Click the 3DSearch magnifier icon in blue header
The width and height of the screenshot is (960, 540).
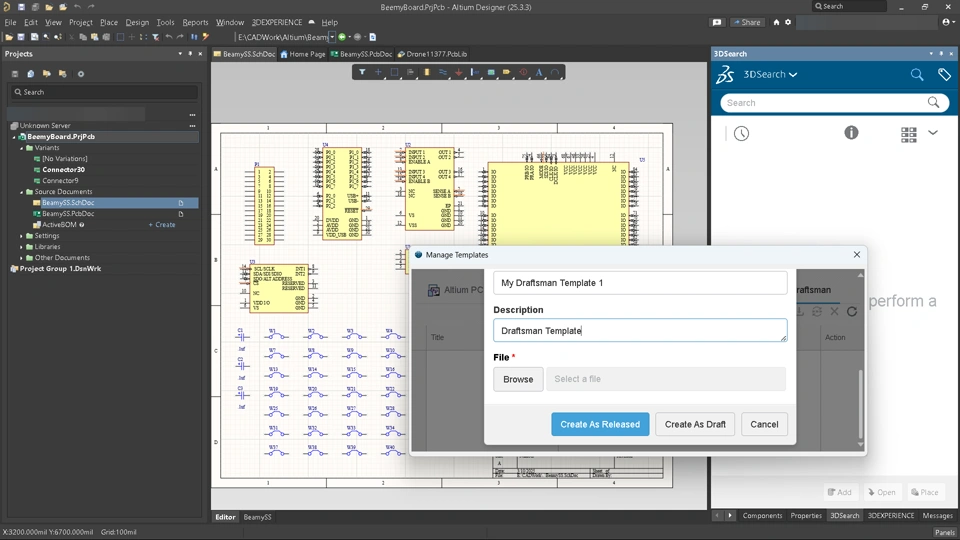917,75
